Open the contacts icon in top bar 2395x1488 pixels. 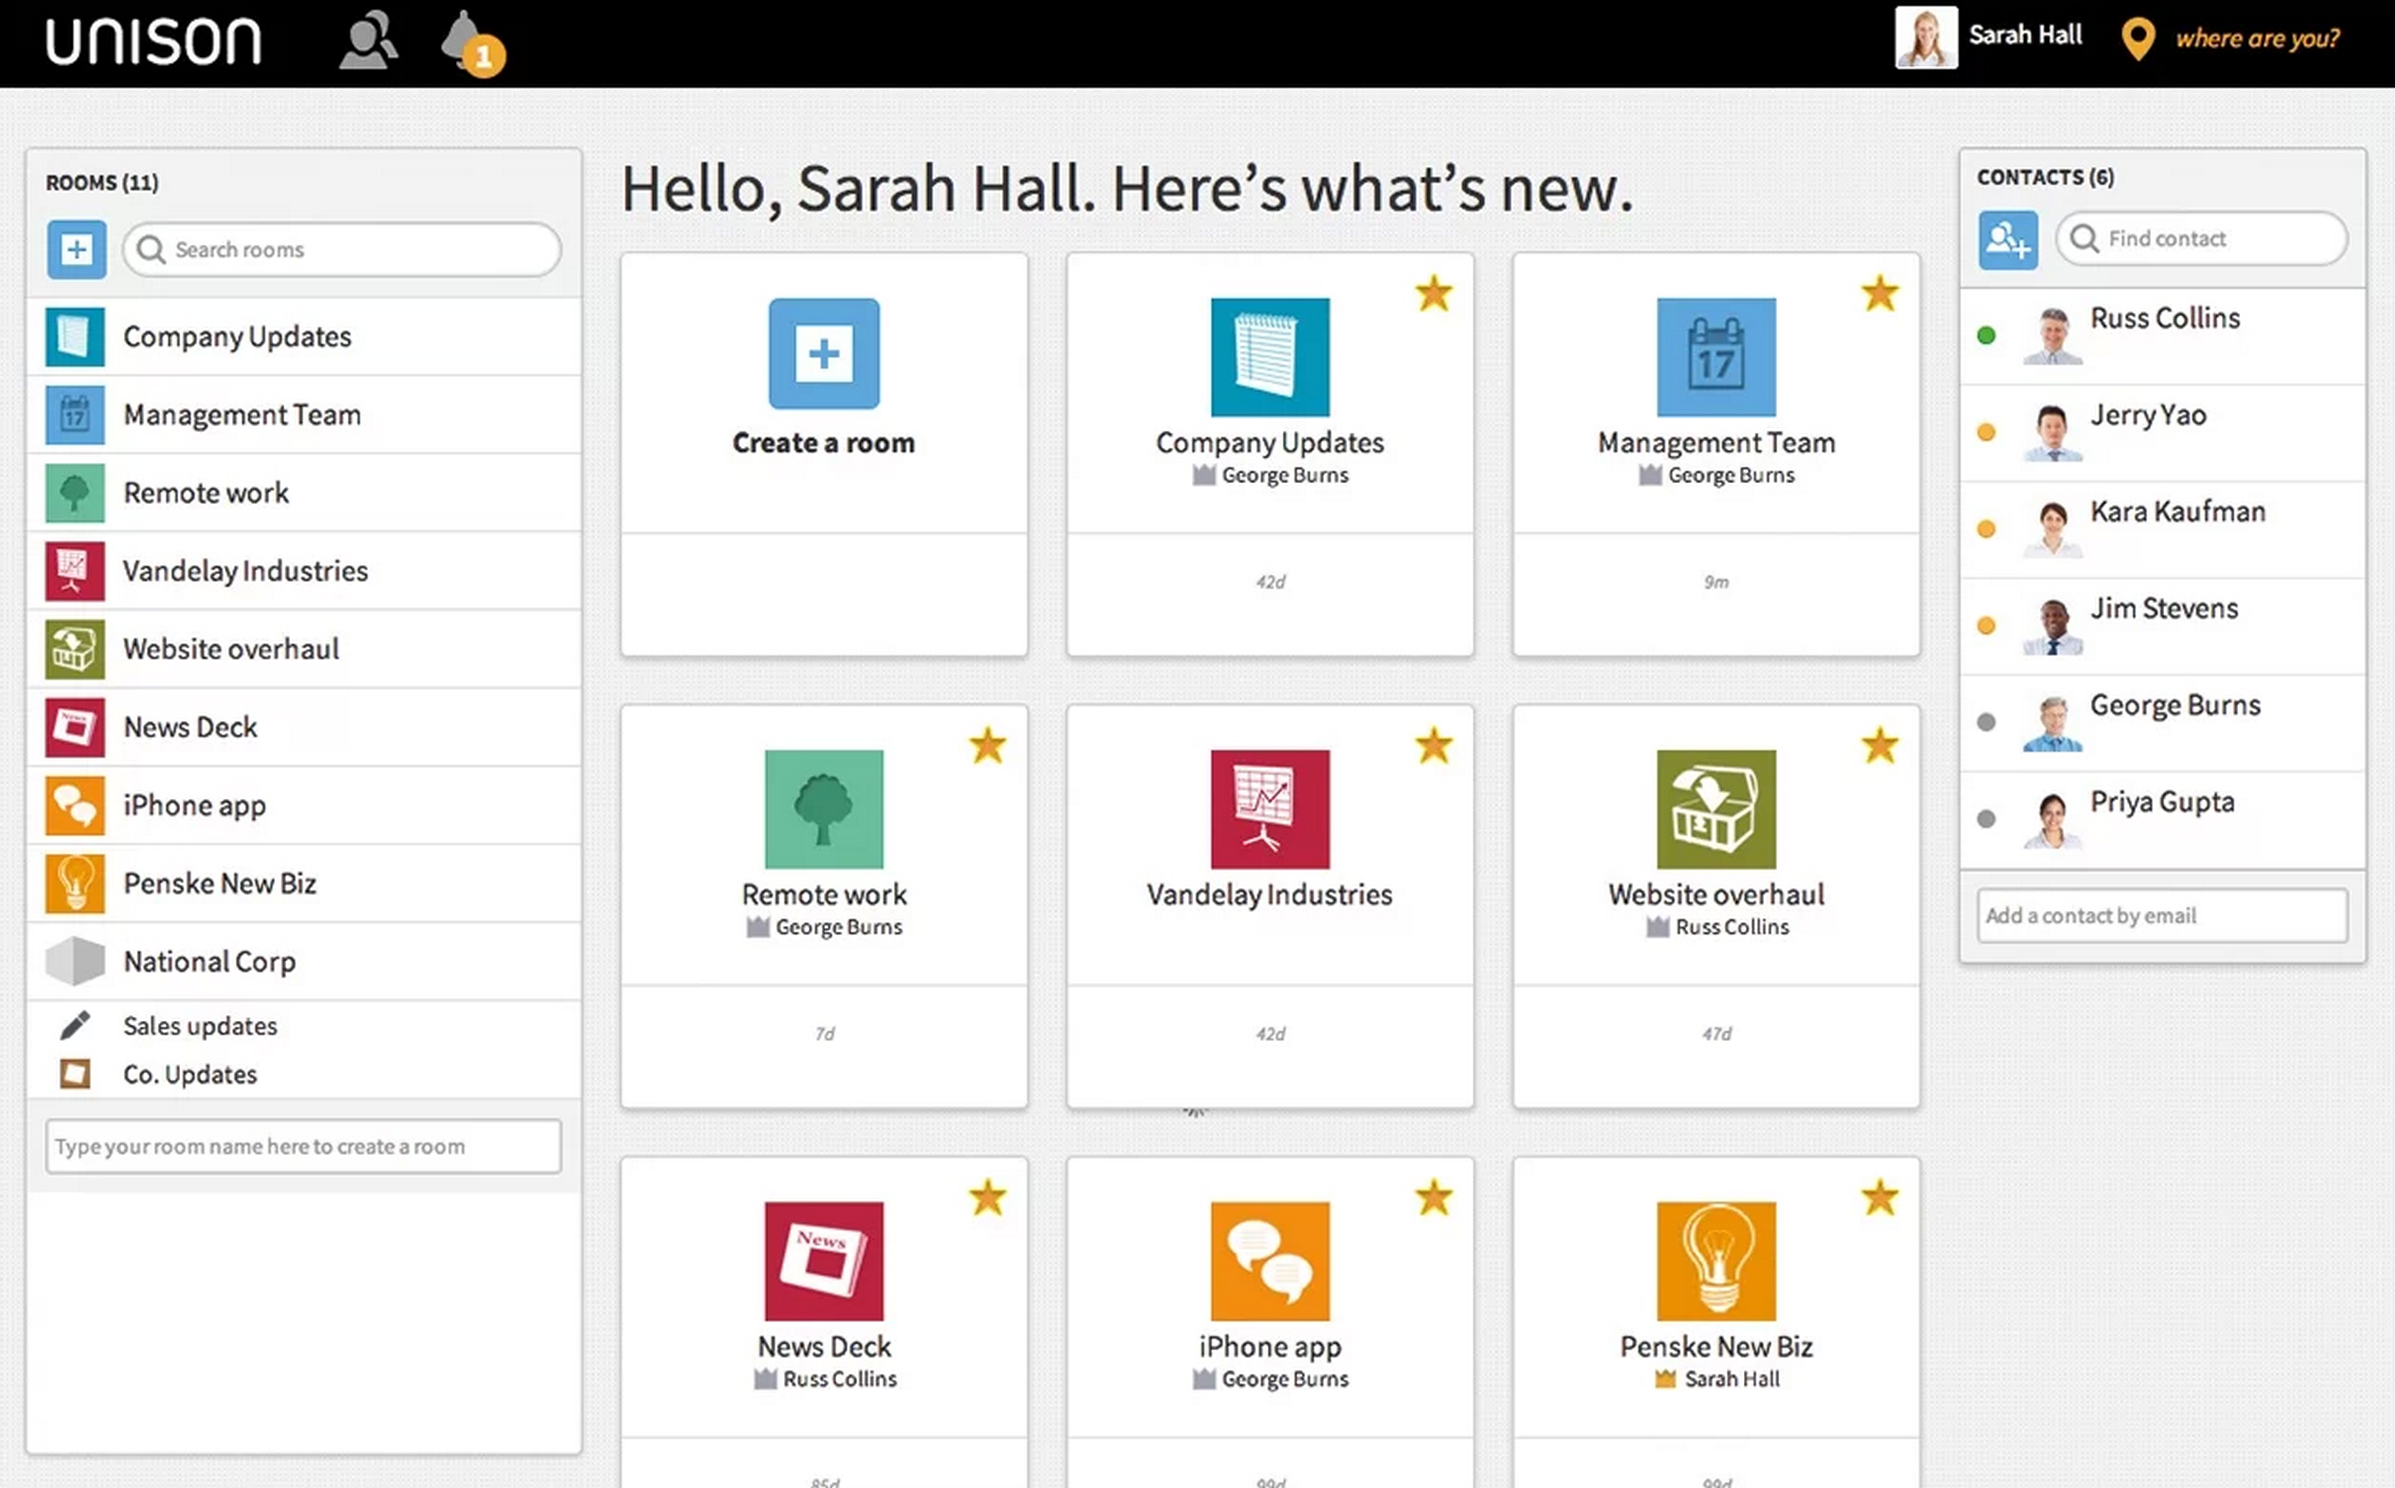[x=367, y=40]
